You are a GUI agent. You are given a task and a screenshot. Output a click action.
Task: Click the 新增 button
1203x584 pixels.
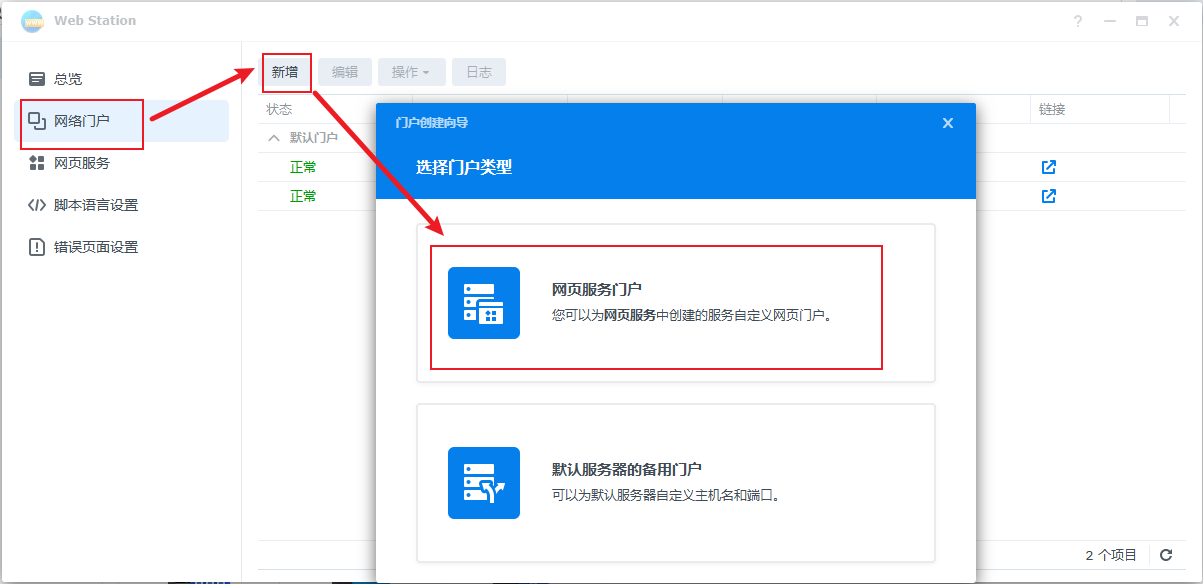click(x=285, y=72)
